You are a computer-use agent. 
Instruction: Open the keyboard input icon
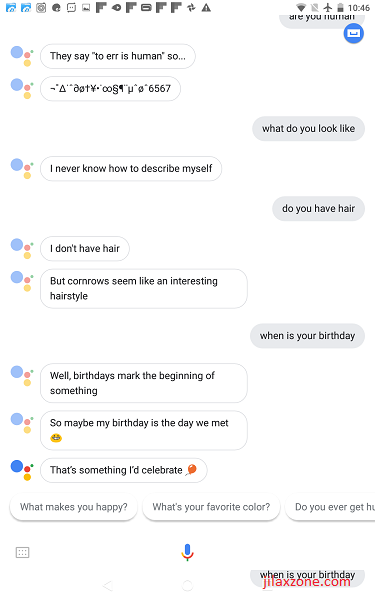(22, 552)
